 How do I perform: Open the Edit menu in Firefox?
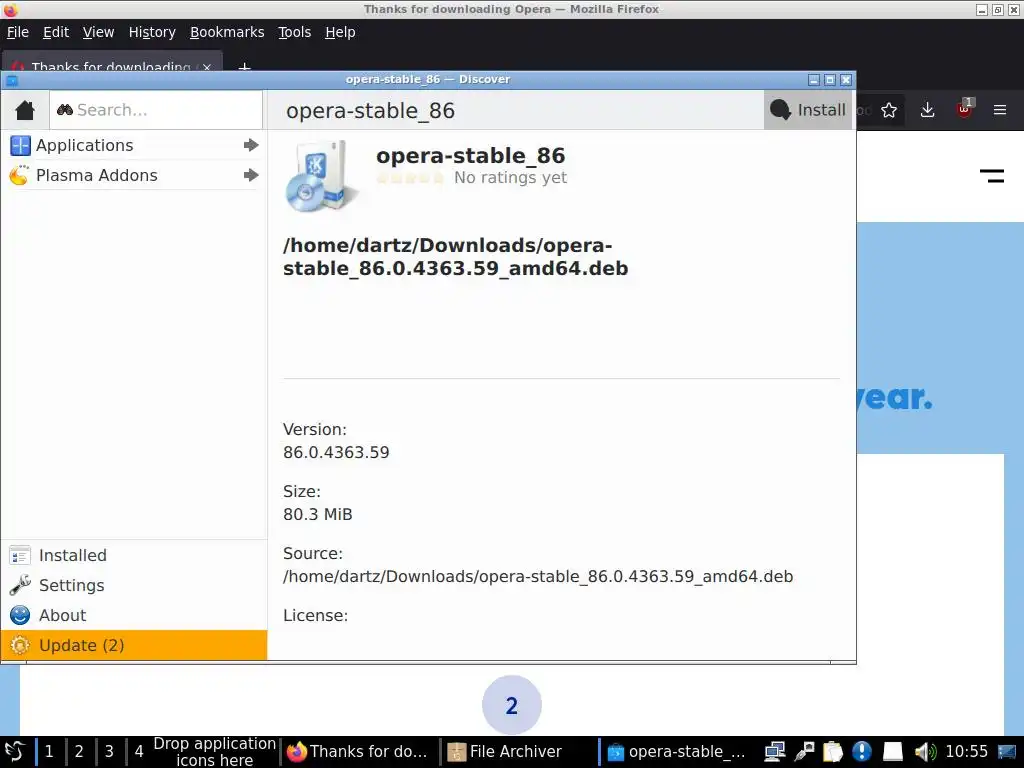(56, 32)
